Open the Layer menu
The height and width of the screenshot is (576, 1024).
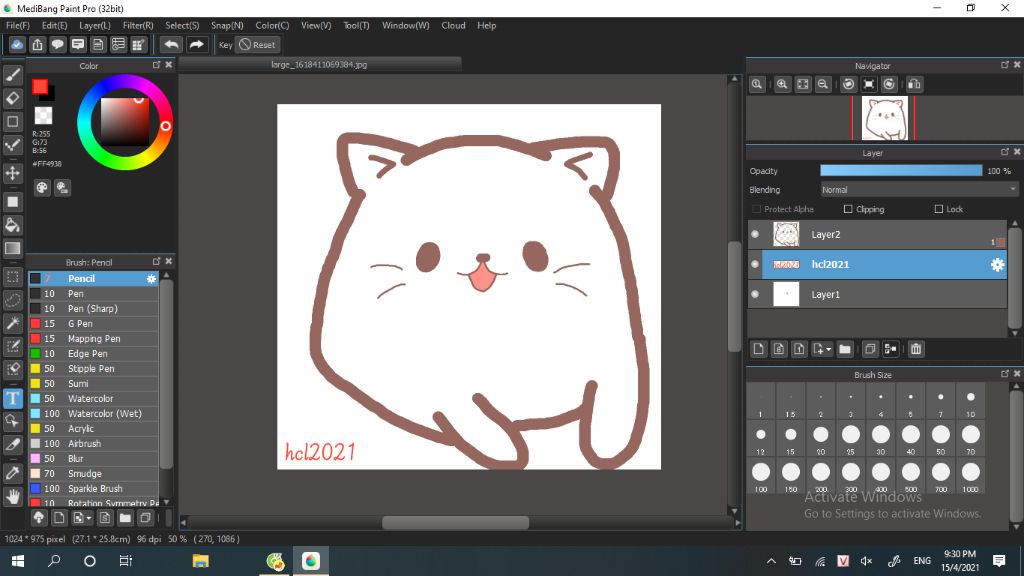point(95,25)
